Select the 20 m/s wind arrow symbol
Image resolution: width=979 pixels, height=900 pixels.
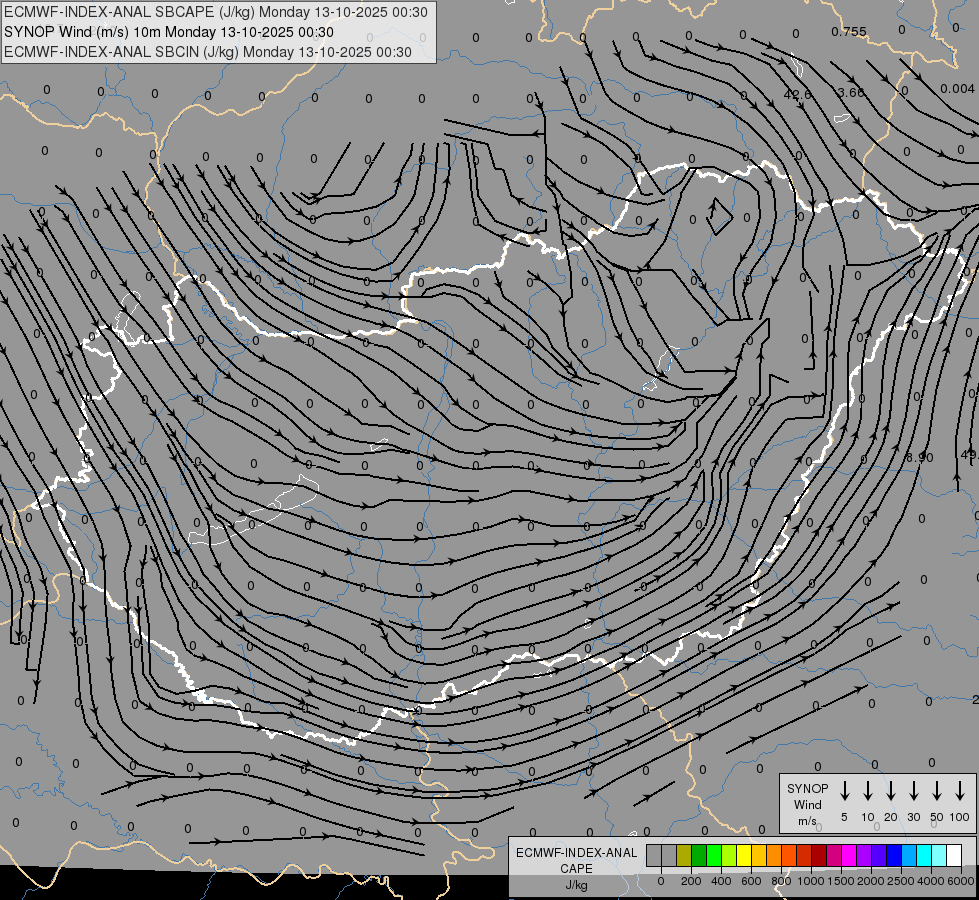[891, 790]
